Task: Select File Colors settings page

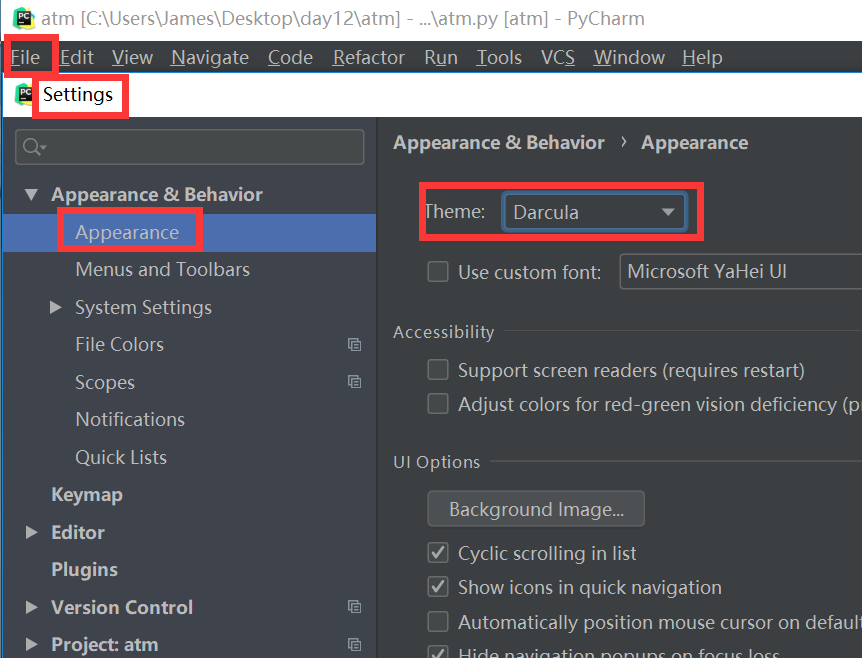Action: point(119,345)
